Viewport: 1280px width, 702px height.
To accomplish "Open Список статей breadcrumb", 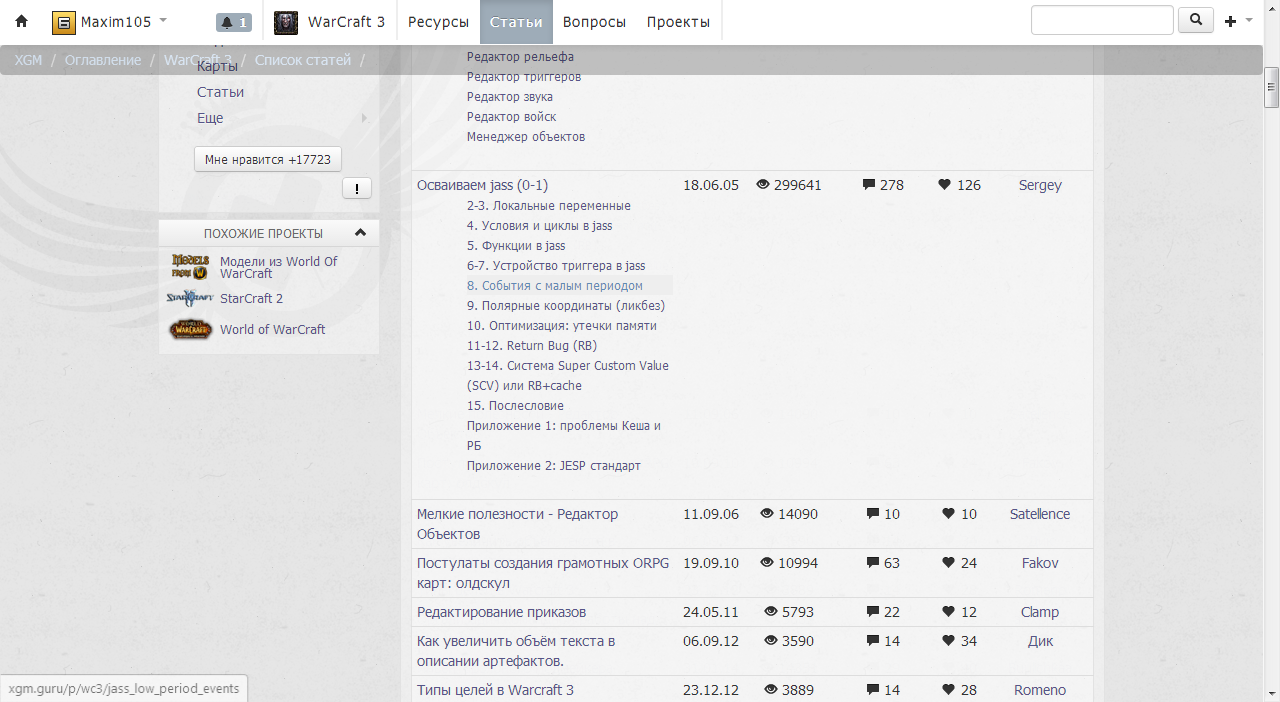I will pos(303,60).
